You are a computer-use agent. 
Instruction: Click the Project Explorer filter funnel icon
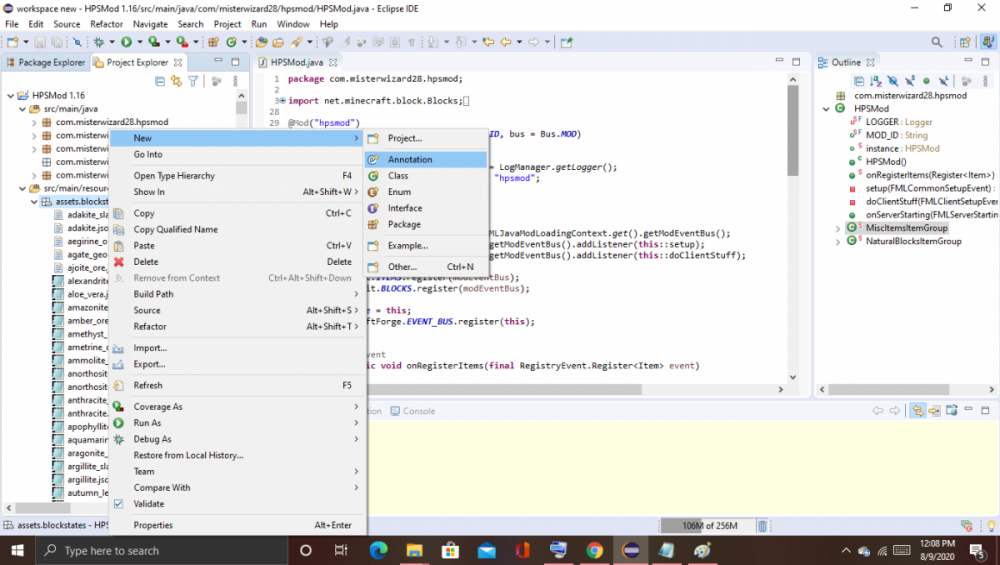pos(193,81)
